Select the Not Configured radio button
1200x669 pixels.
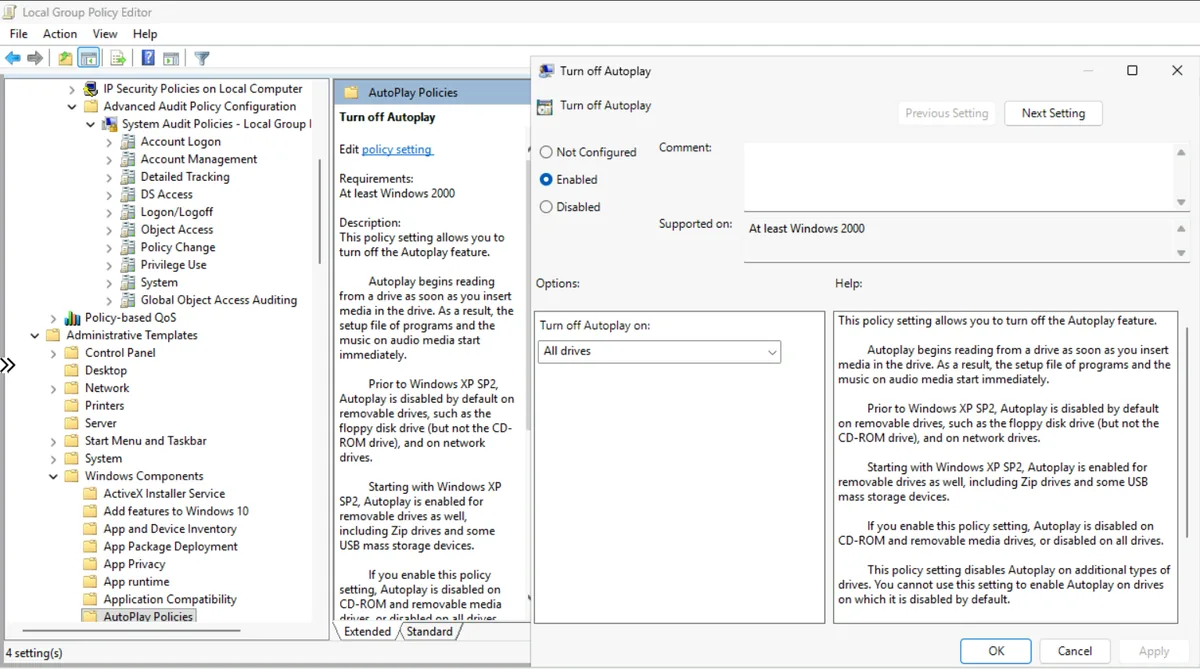pos(546,152)
